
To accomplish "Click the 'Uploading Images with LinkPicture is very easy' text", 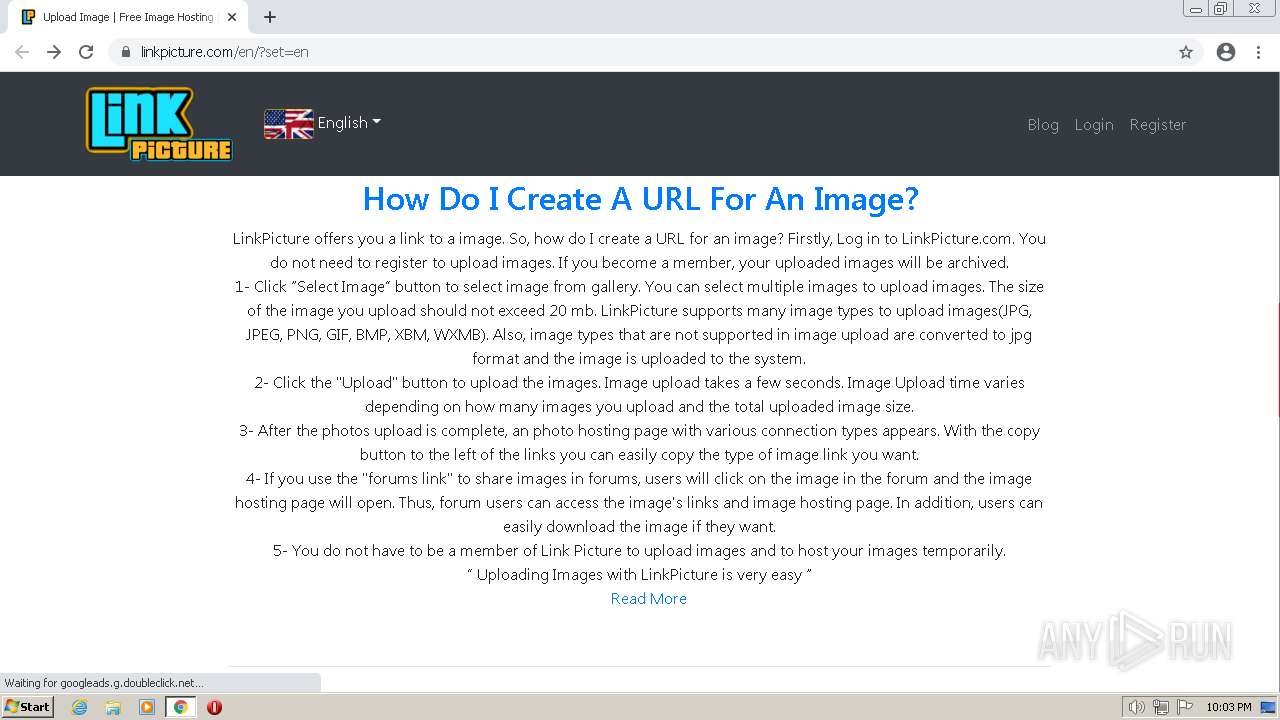I will tap(639, 574).
